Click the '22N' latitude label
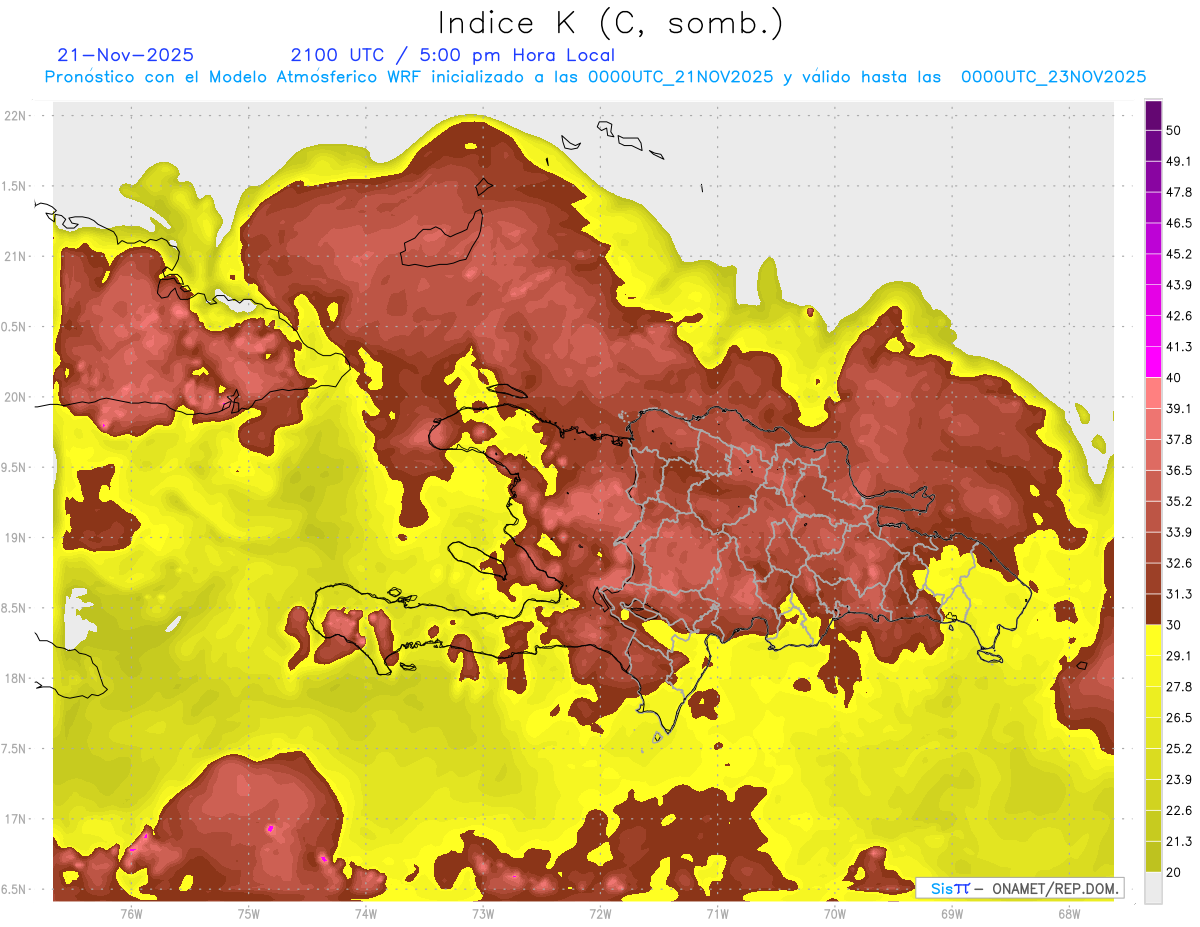 (x=14, y=116)
